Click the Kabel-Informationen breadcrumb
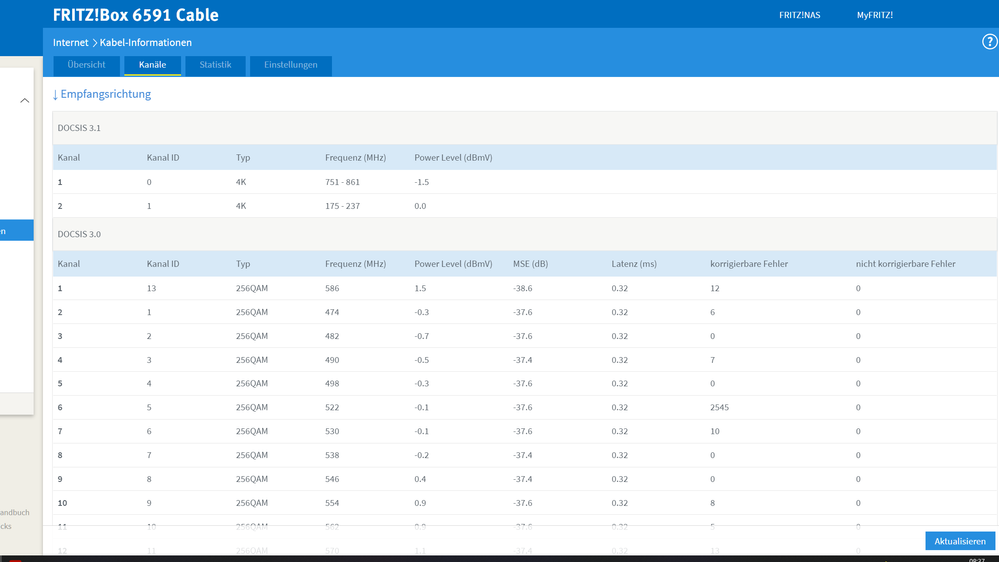 [145, 43]
